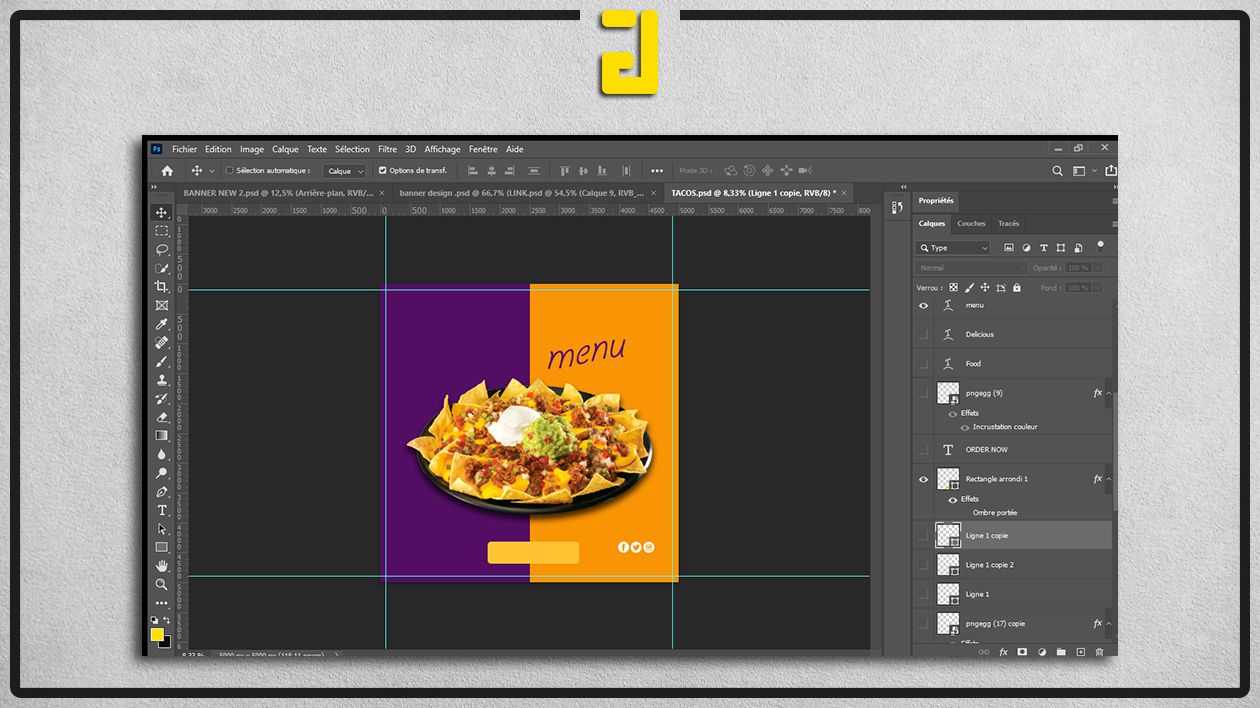1260x708 pixels.
Task: Select the Pen tool
Action: tap(161, 491)
